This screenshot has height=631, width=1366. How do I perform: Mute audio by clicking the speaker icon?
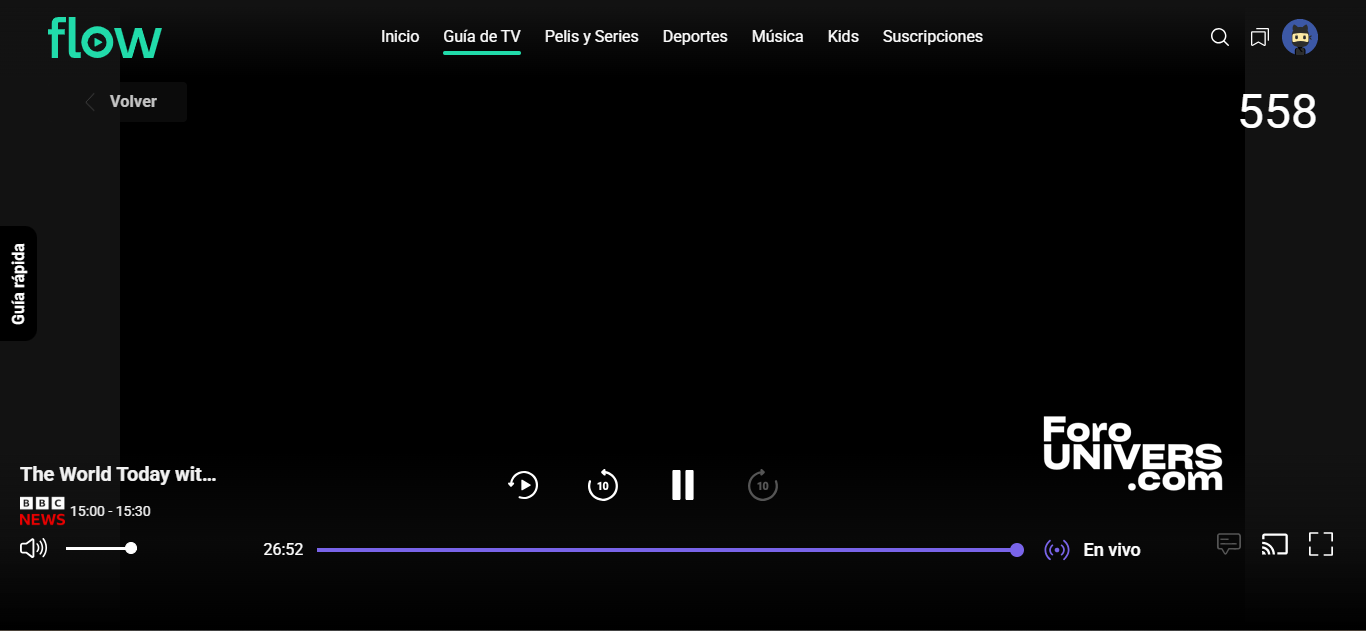pos(33,547)
